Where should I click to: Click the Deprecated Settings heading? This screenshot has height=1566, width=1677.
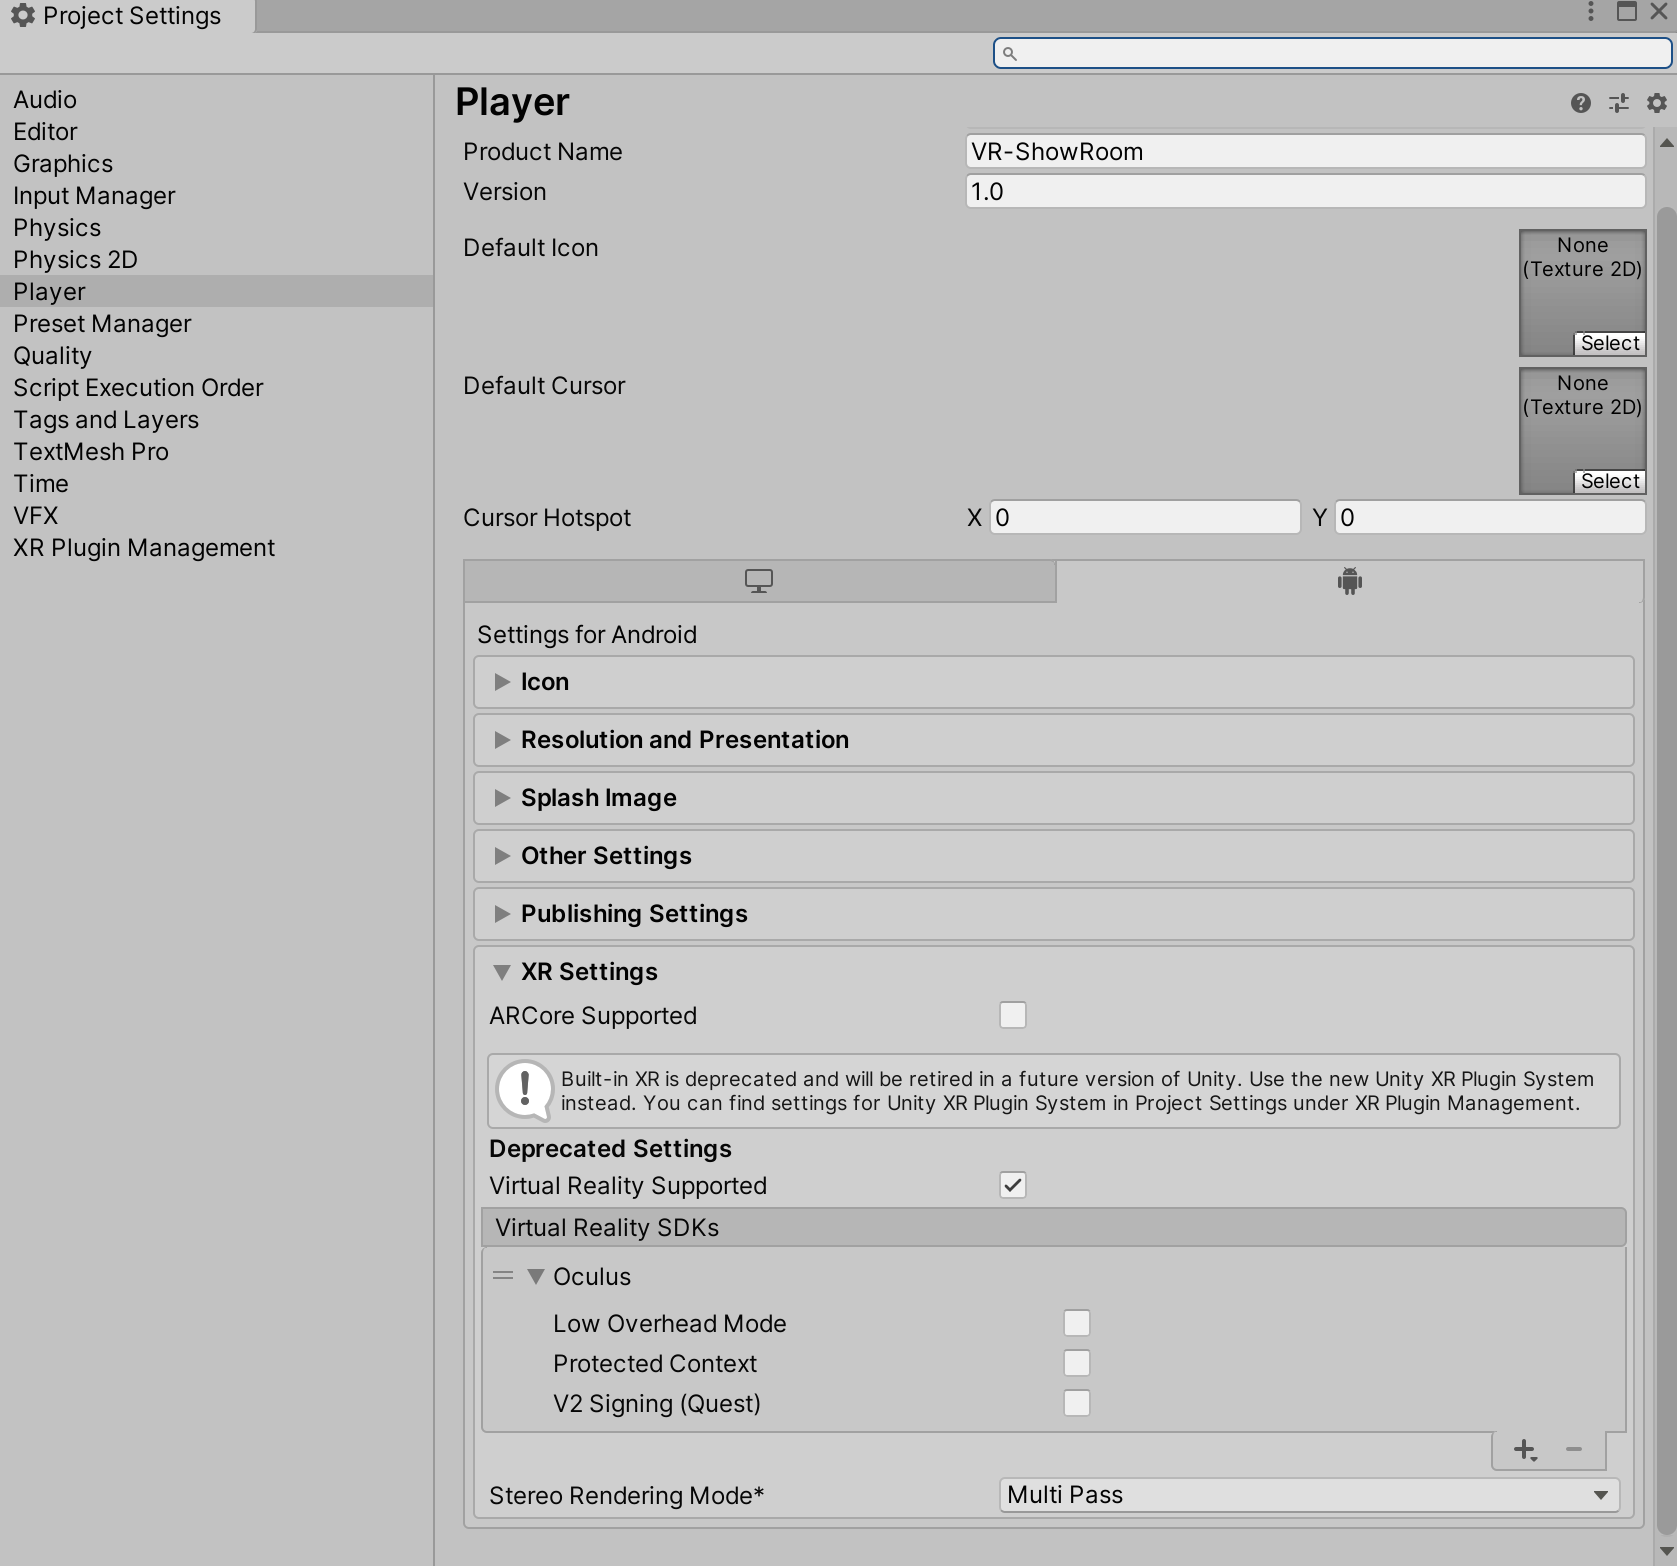pyautogui.click(x=610, y=1149)
